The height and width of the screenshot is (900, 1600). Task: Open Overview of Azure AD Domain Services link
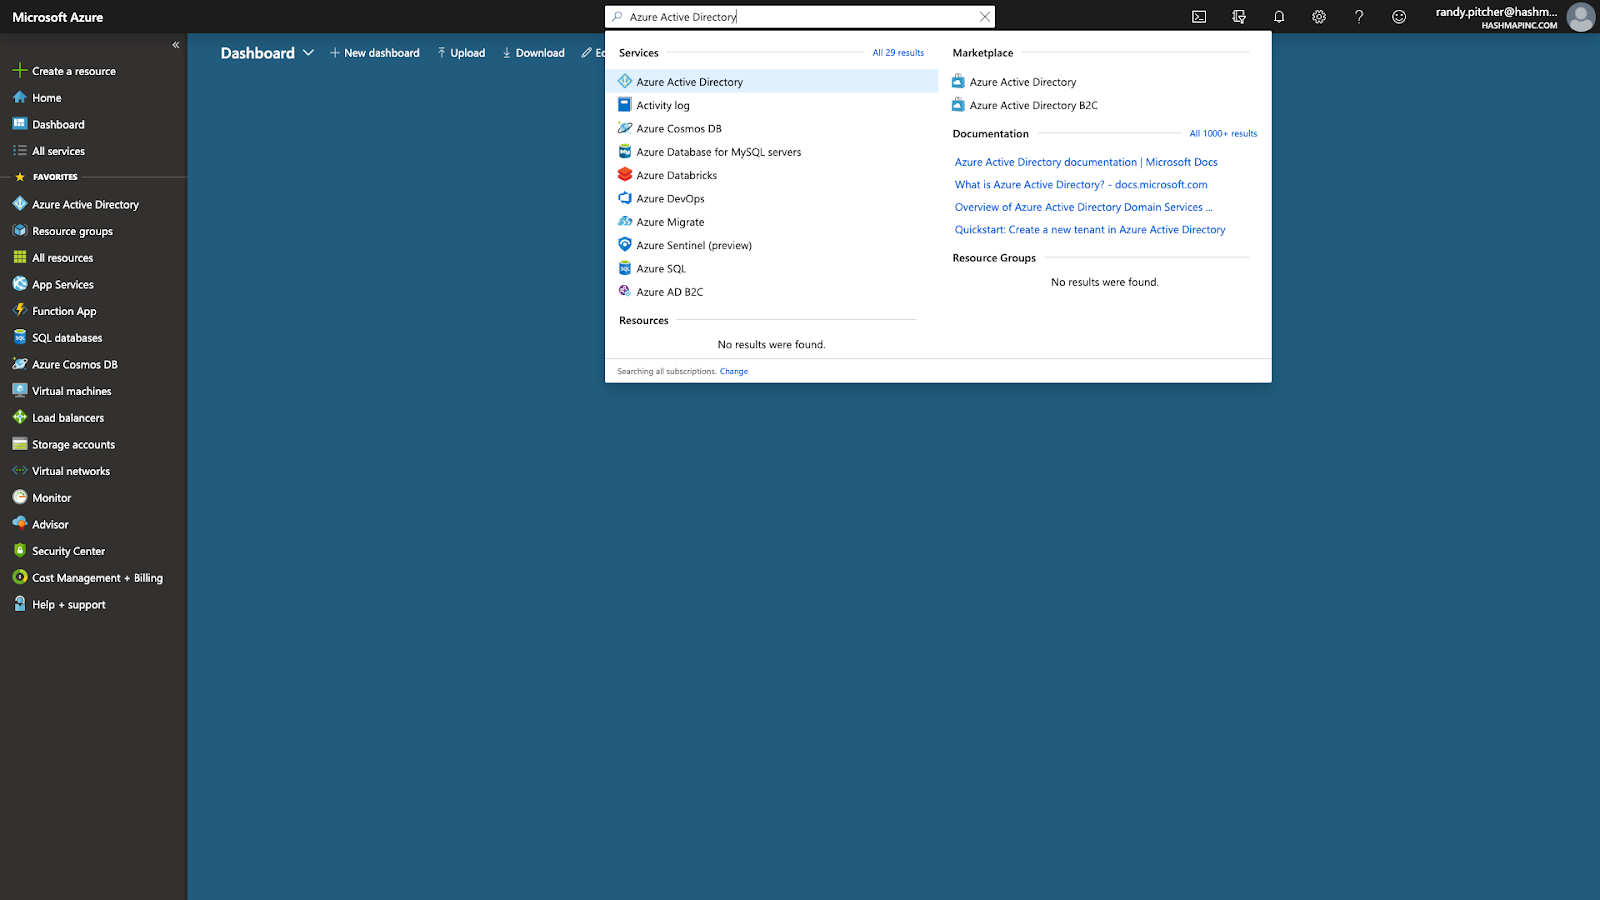click(1083, 207)
